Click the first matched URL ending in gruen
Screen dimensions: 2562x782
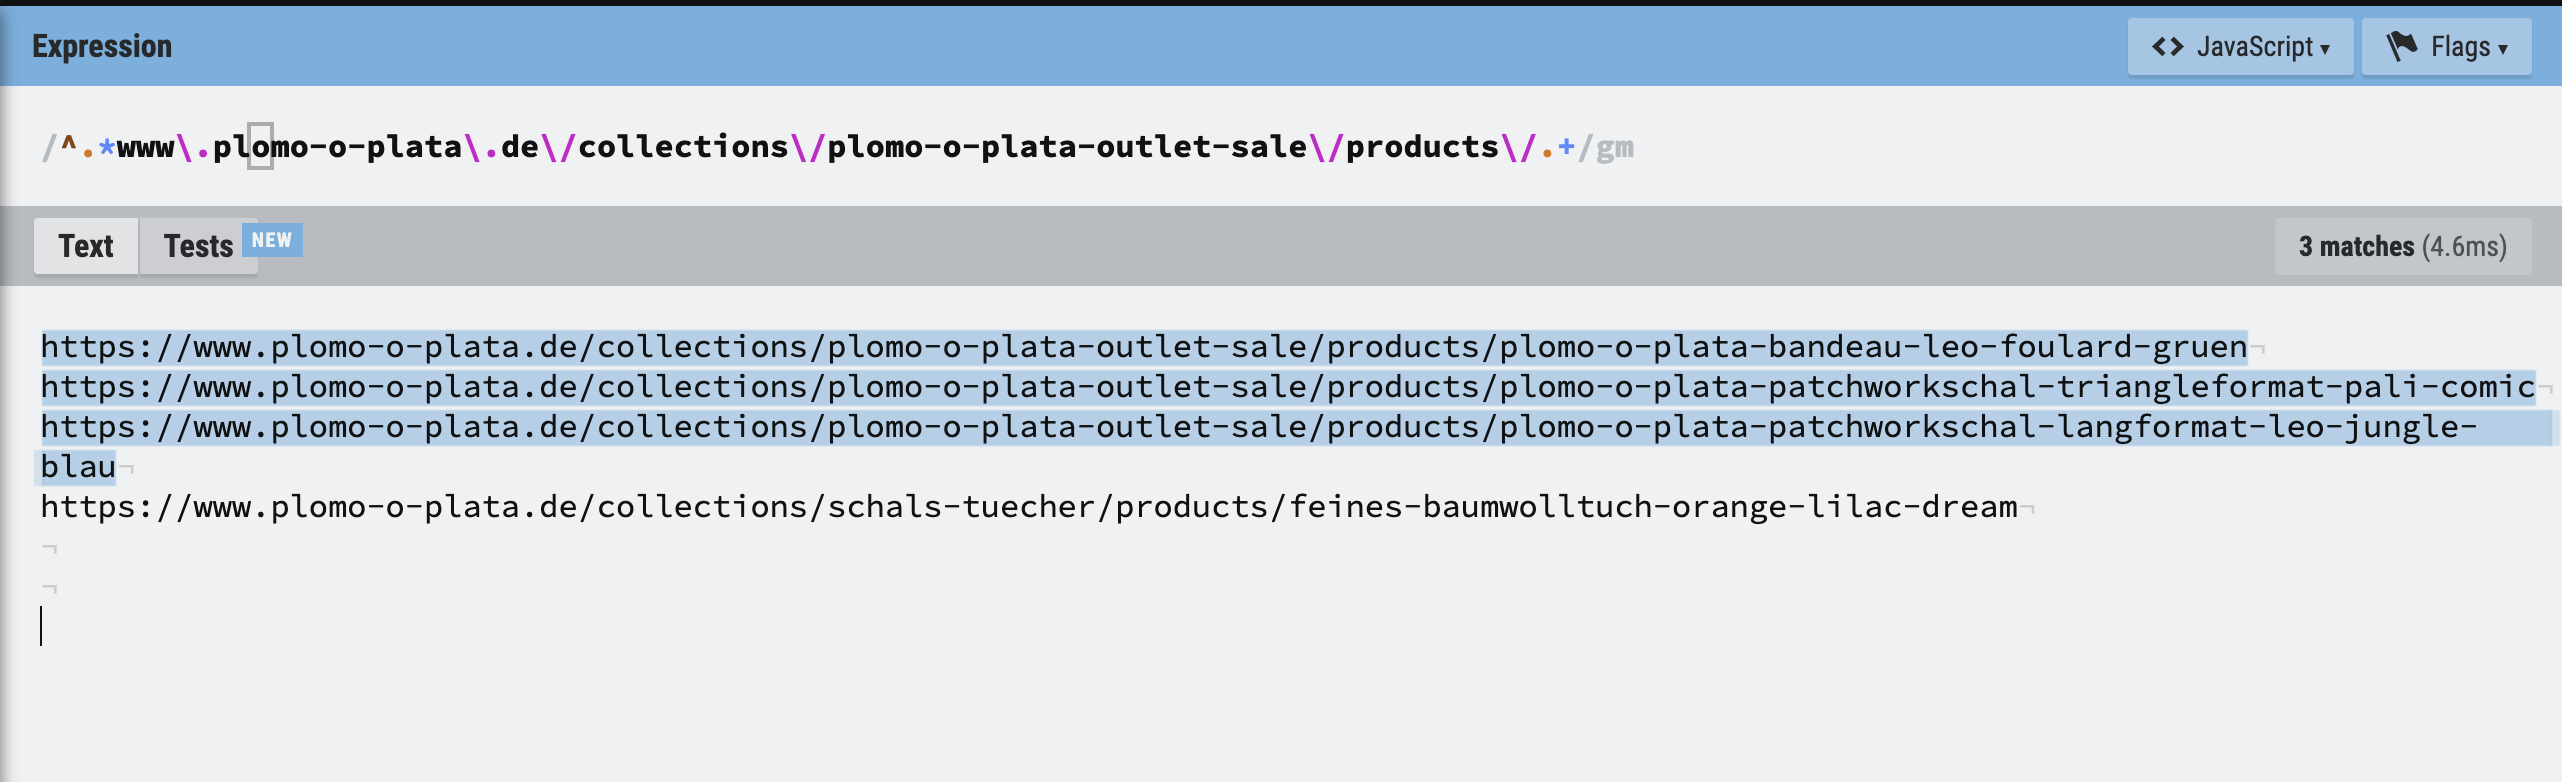(x=1144, y=347)
